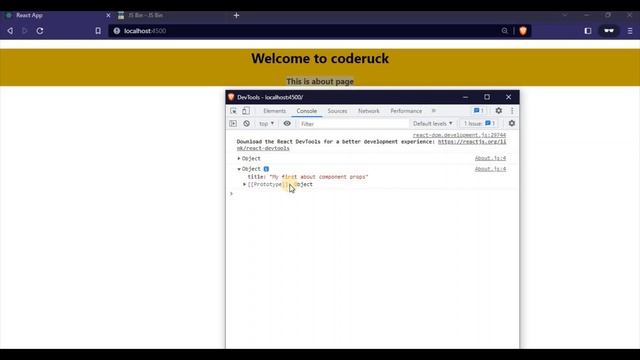Expand the first collapsed Object entry
Screen dimensions: 640x360
point(239,158)
